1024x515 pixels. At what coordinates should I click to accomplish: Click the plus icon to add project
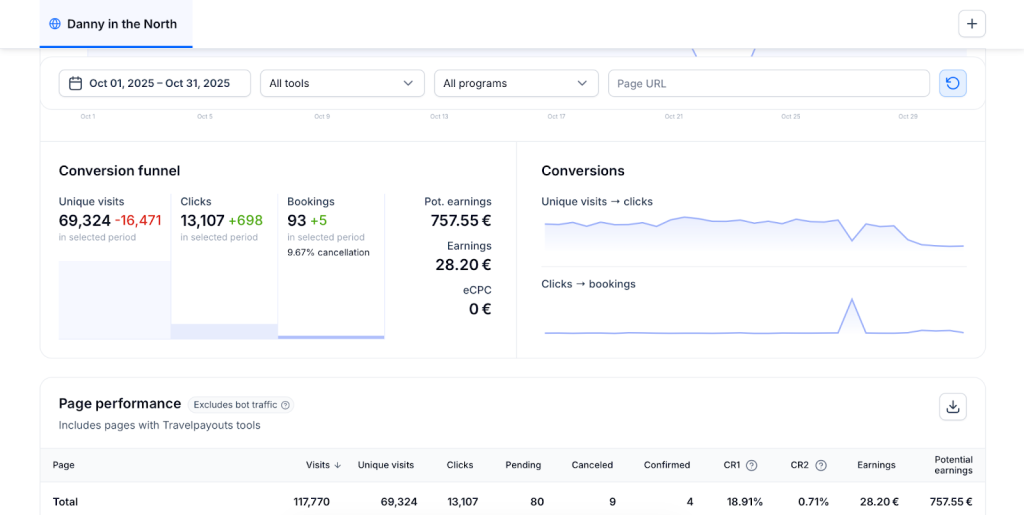tap(971, 24)
